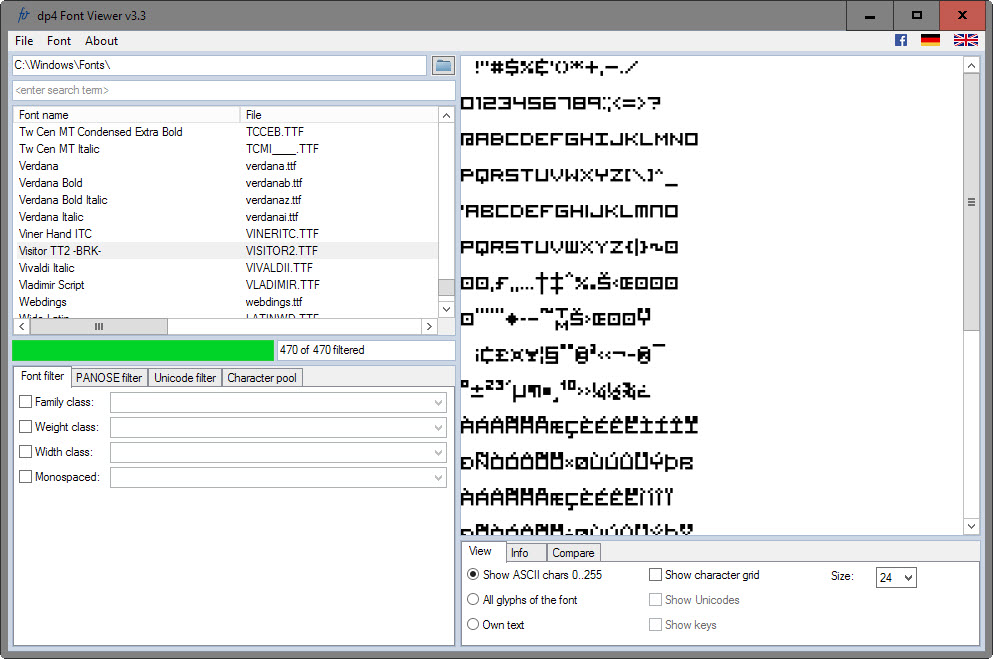This screenshot has width=993, height=659.
Task: Tick Show character grid checkbox
Action: click(x=655, y=575)
